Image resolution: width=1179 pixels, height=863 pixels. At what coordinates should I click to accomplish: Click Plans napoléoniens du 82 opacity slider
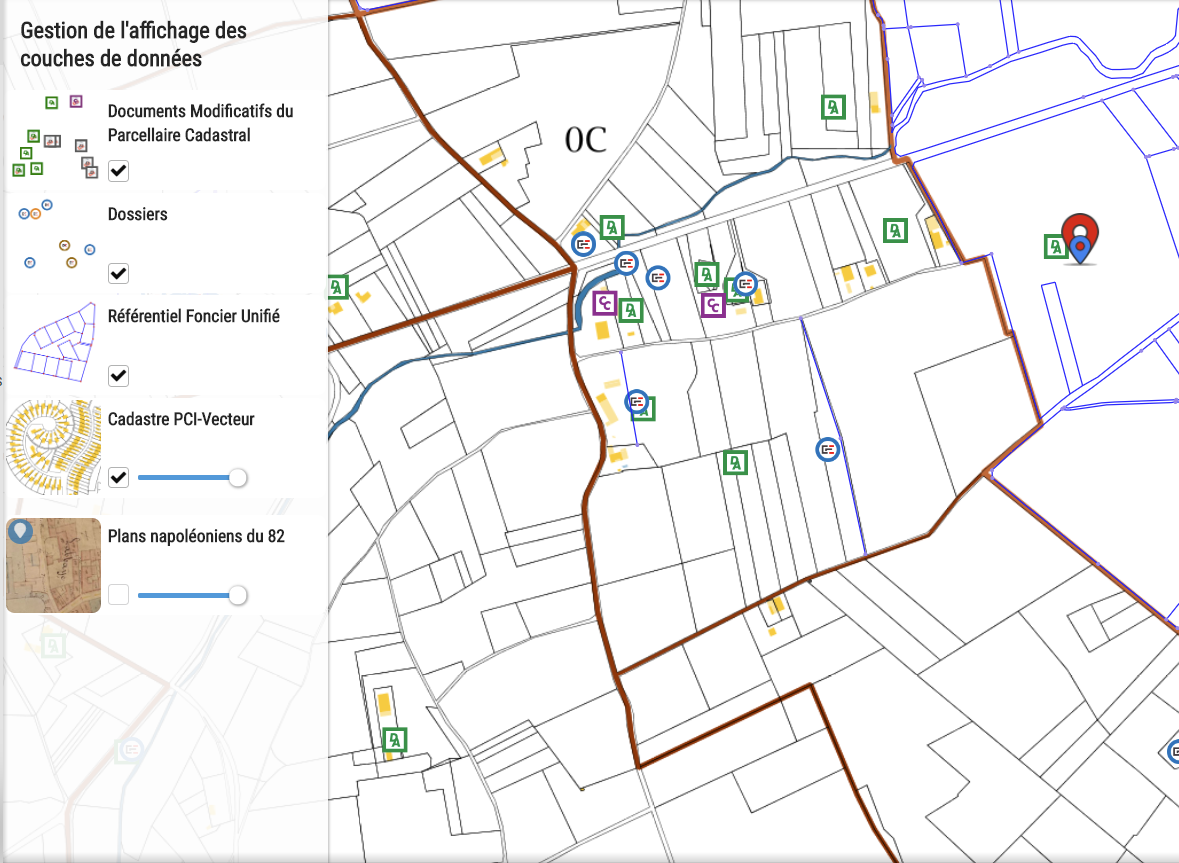pyautogui.click(x=190, y=596)
